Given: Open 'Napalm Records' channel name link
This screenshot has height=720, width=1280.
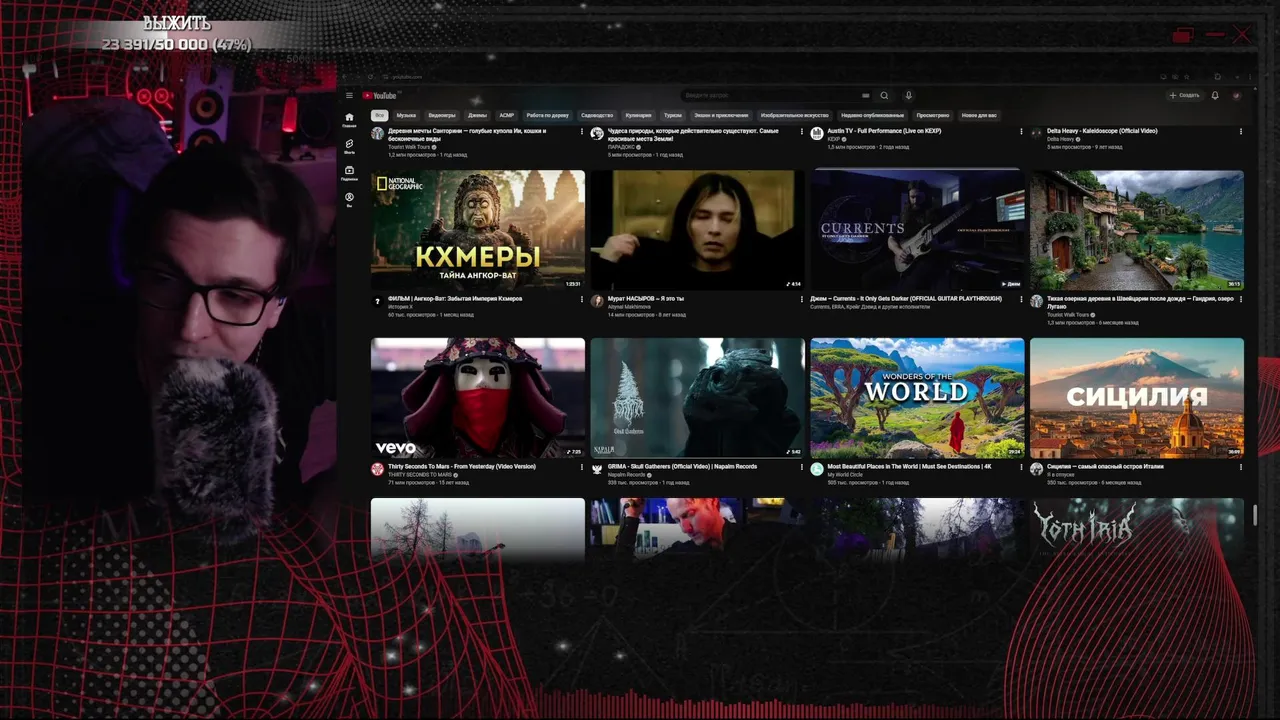Looking at the screenshot, I should [x=627, y=475].
